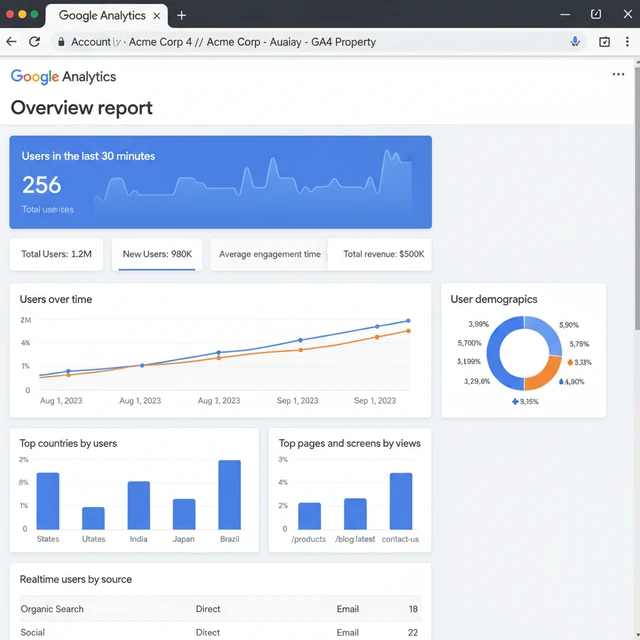Open a new browser tab with plus

(182, 16)
